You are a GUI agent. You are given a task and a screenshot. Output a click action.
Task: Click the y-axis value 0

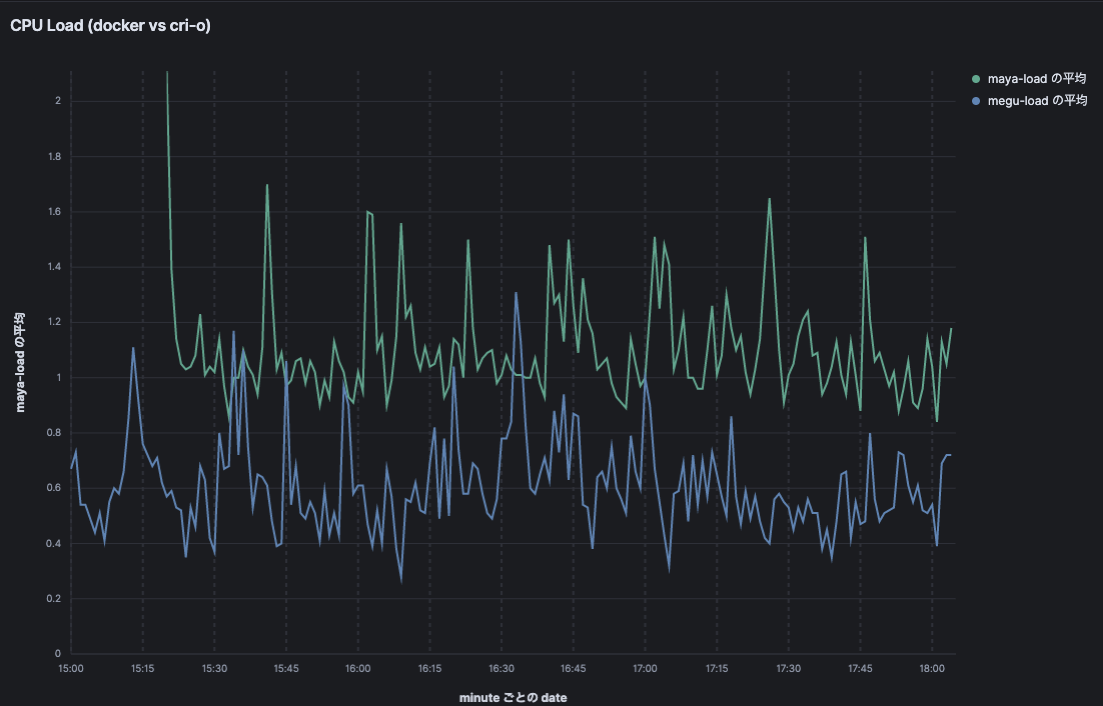click(x=58, y=654)
